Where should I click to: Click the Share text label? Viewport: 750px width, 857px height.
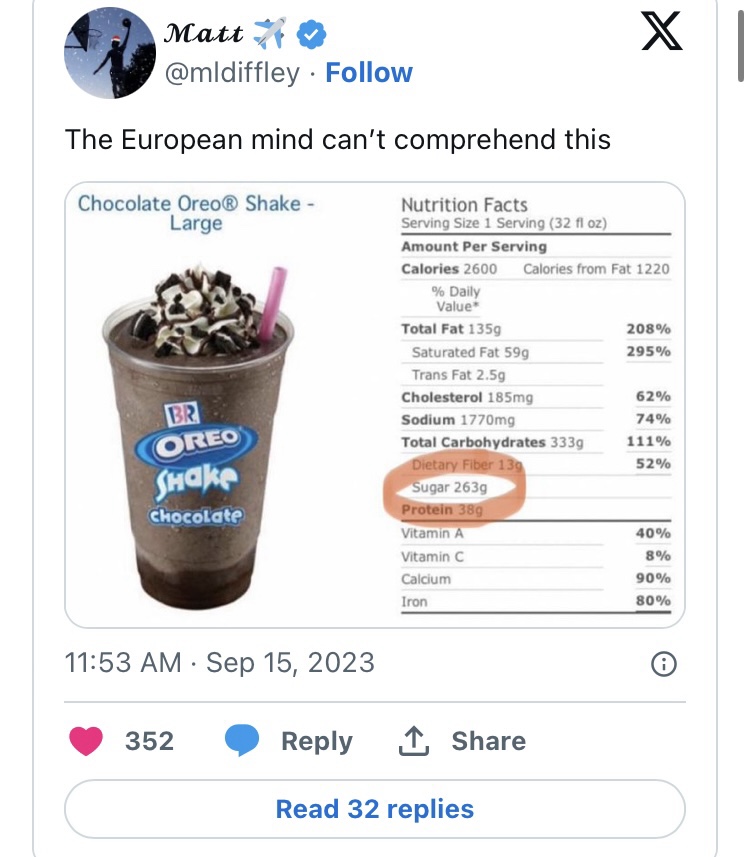click(488, 741)
